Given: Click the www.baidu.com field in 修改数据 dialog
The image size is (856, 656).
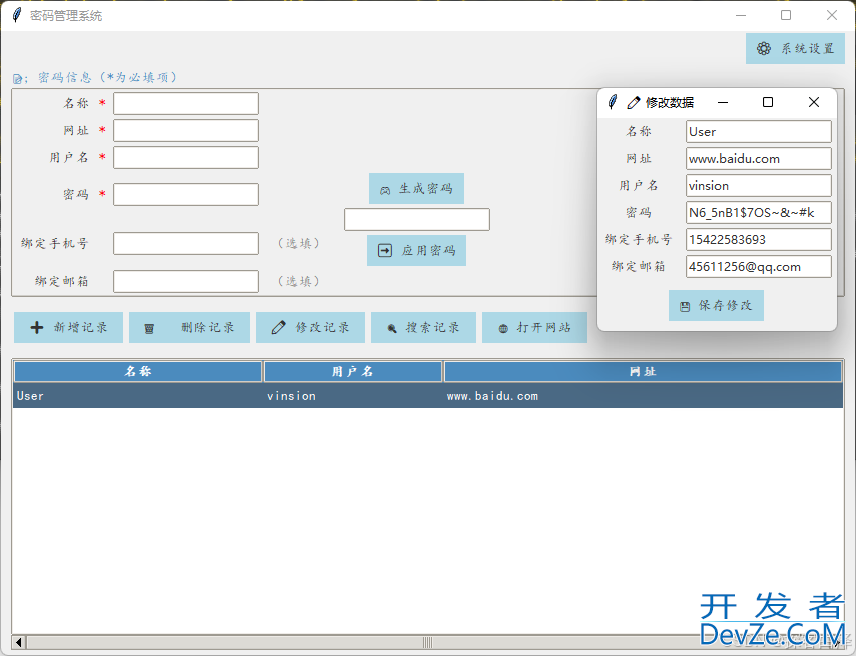Looking at the screenshot, I should coord(758,159).
